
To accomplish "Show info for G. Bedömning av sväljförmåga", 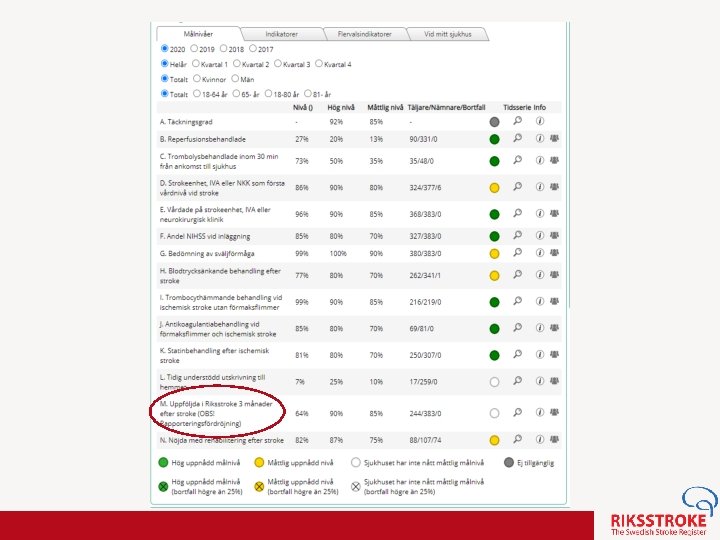I will coord(540,253).
